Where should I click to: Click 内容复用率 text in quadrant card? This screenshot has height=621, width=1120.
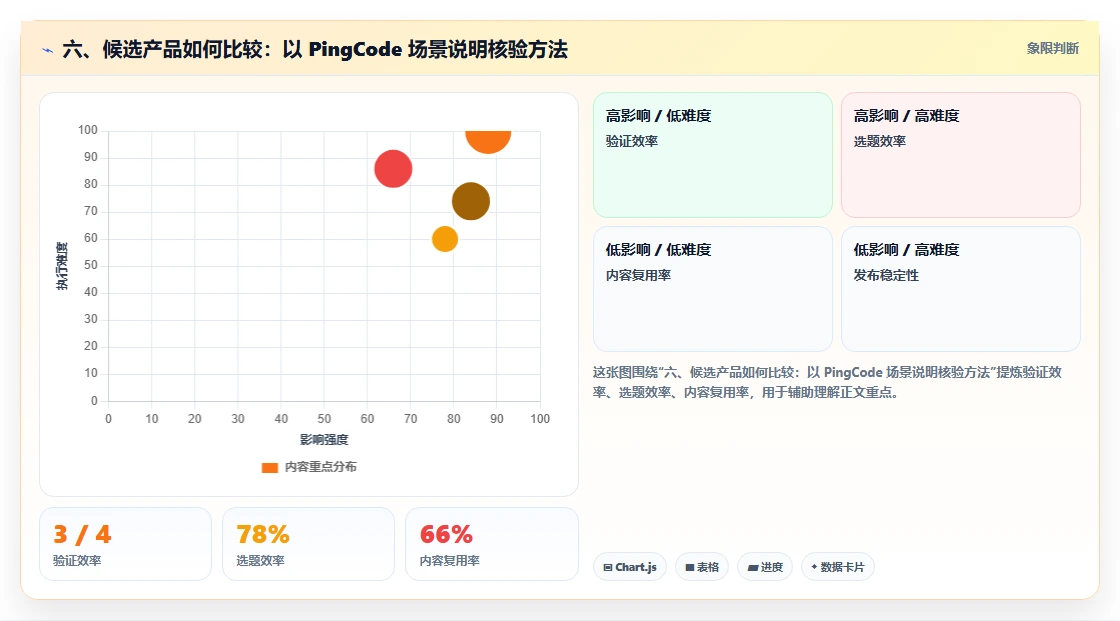638,275
